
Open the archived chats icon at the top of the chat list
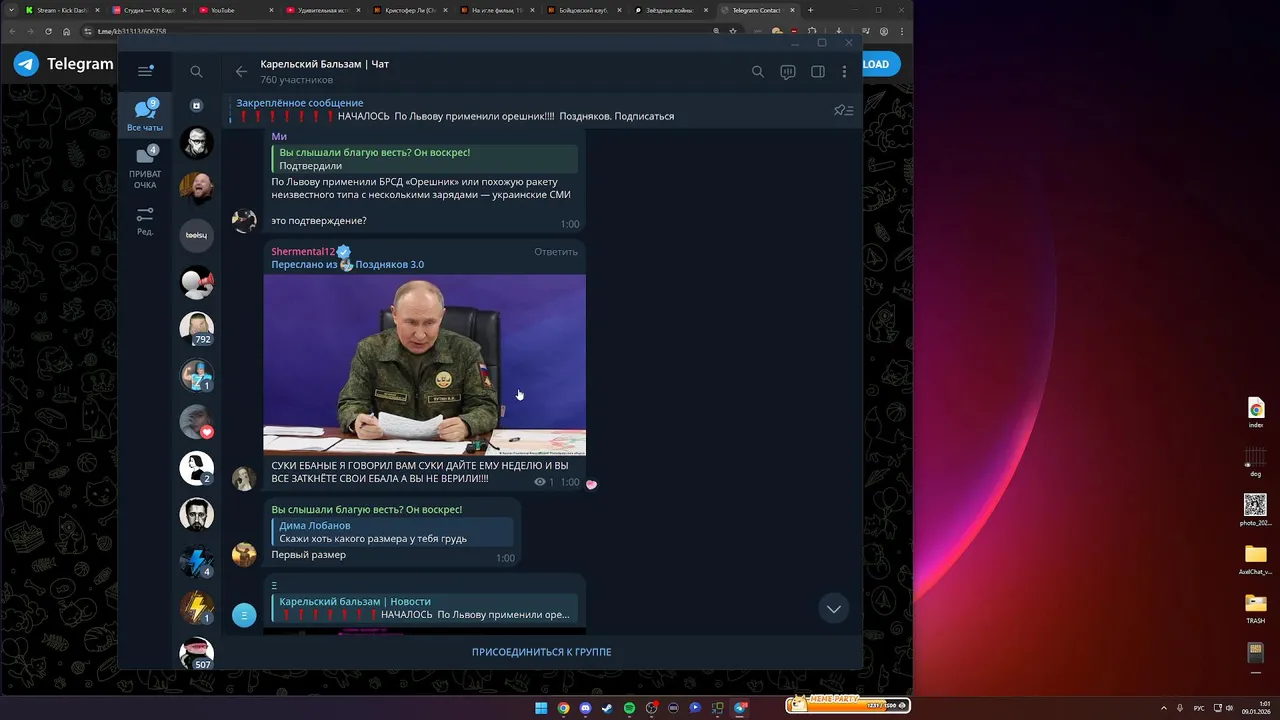click(x=196, y=105)
